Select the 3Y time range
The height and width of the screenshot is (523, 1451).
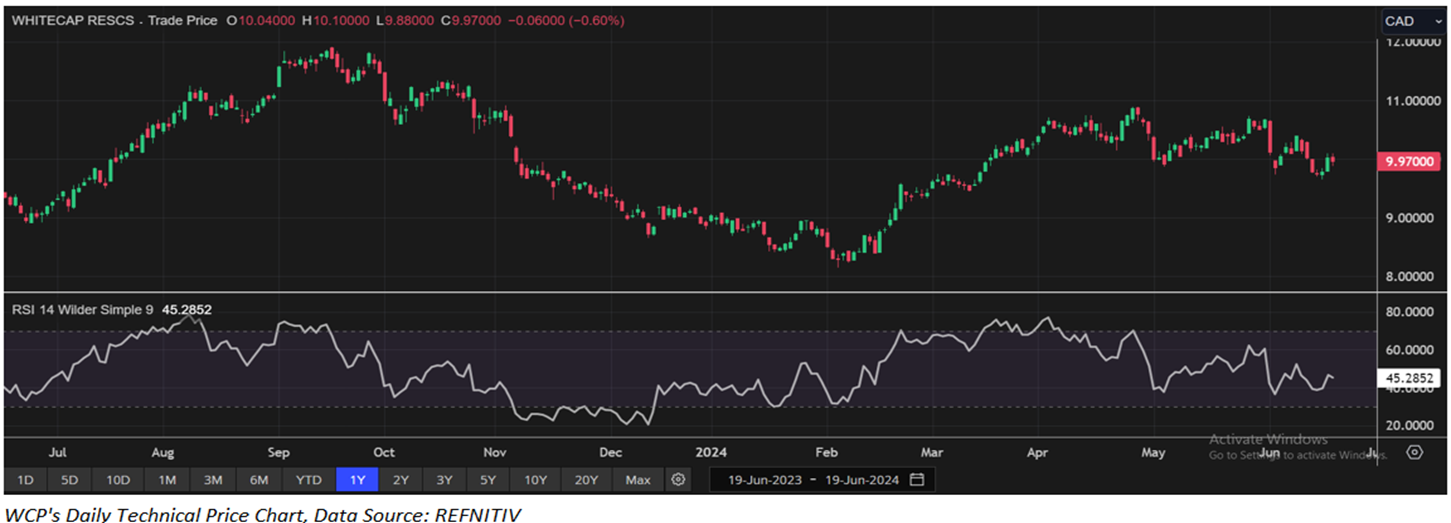[444, 480]
